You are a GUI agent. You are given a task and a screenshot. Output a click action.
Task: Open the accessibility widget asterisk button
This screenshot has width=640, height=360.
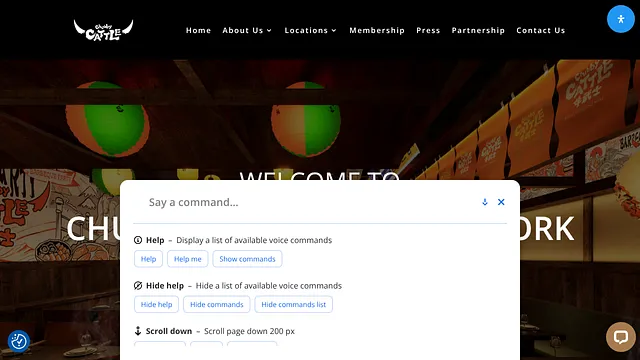point(620,19)
